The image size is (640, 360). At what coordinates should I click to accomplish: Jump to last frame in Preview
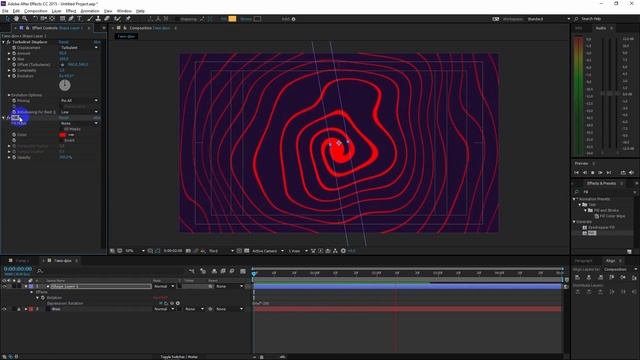pos(609,173)
